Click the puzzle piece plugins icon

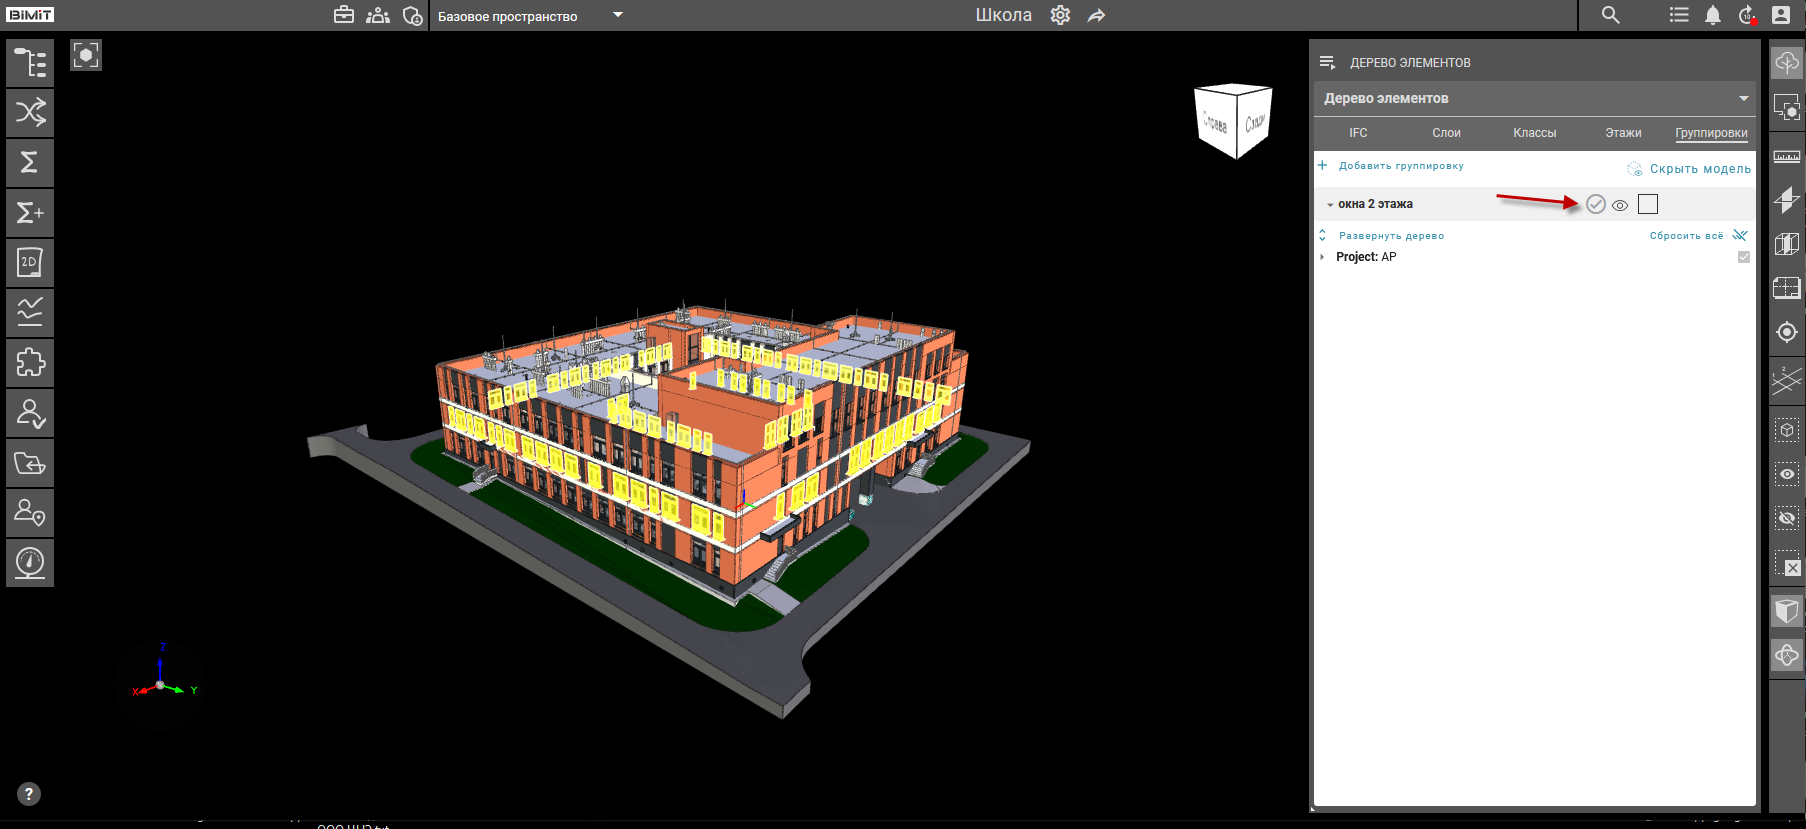(x=30, y=362)
